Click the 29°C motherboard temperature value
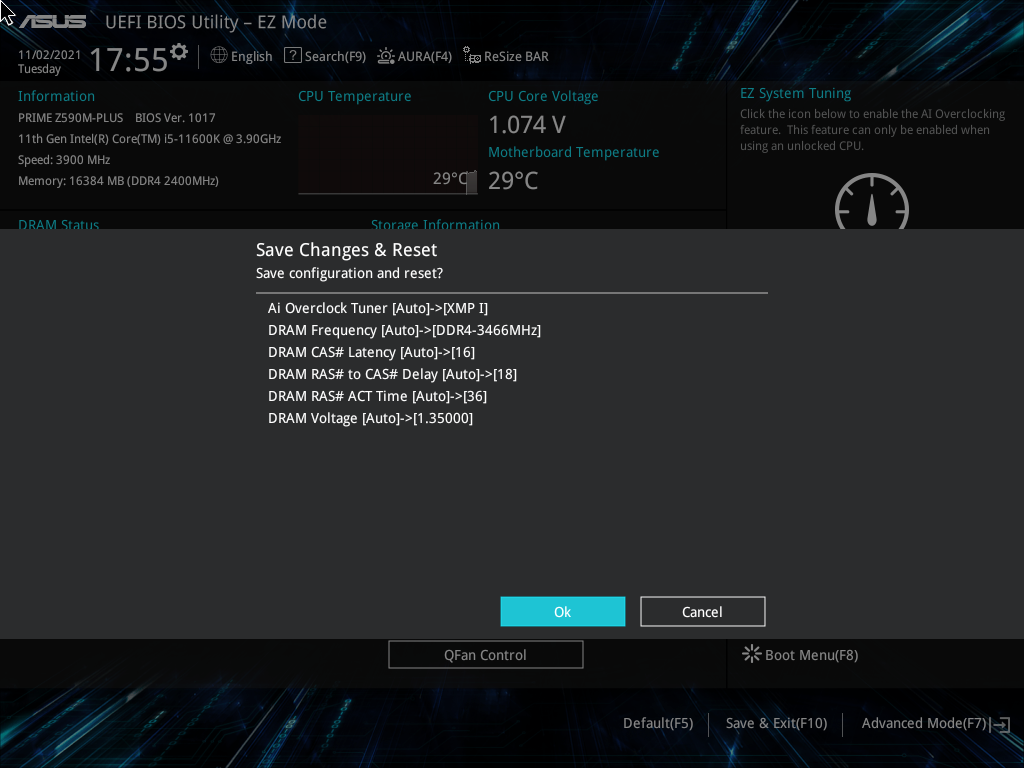Screen dimensions: 1024x768 [513, 181]
